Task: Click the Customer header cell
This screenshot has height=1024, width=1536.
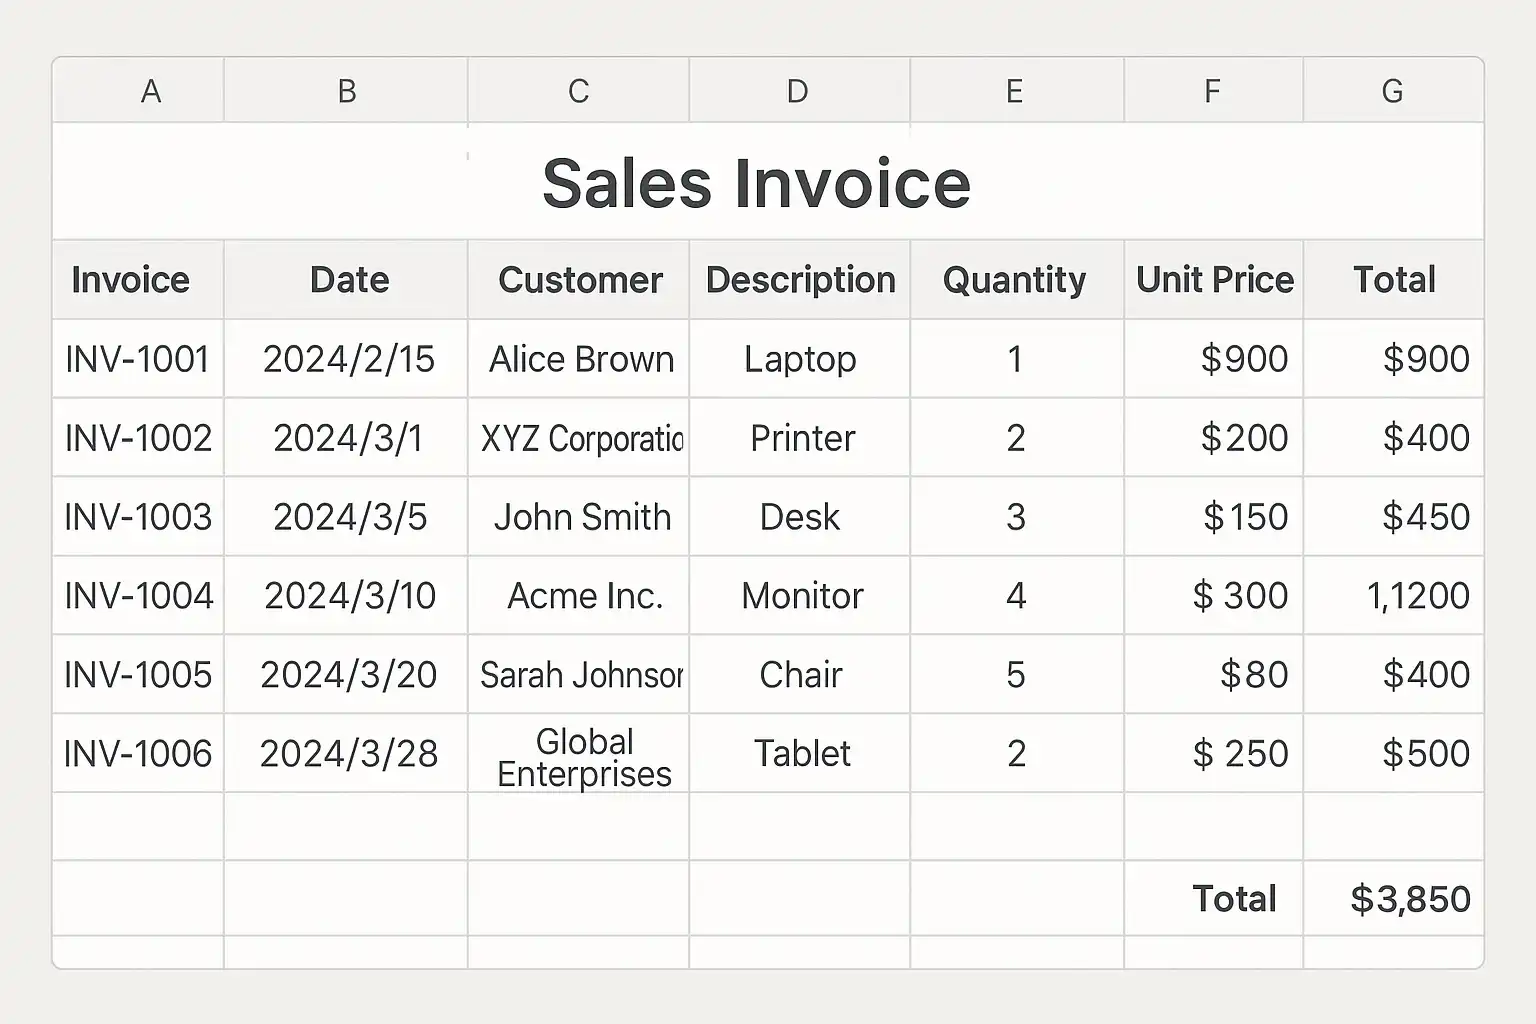Action: [x=580, y=280]
